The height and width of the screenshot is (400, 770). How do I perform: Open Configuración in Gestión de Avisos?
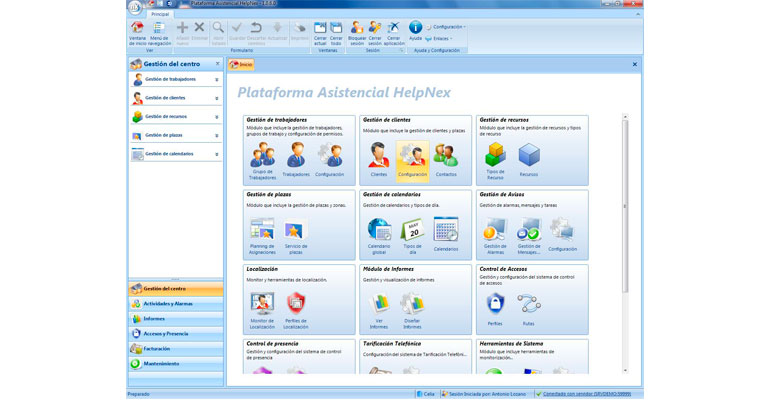click(562, 234)
